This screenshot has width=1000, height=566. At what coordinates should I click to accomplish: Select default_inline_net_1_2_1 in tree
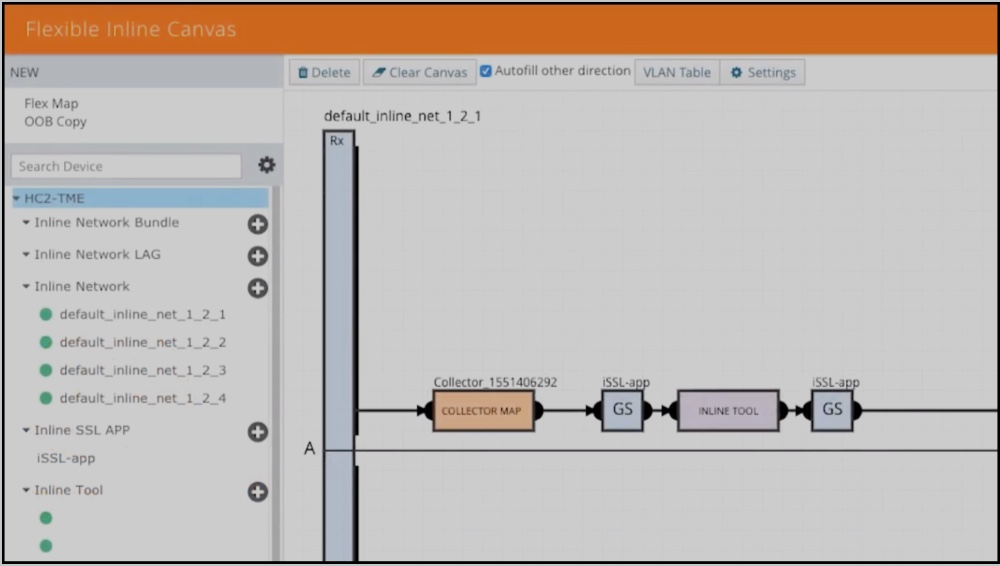point(143,315)
